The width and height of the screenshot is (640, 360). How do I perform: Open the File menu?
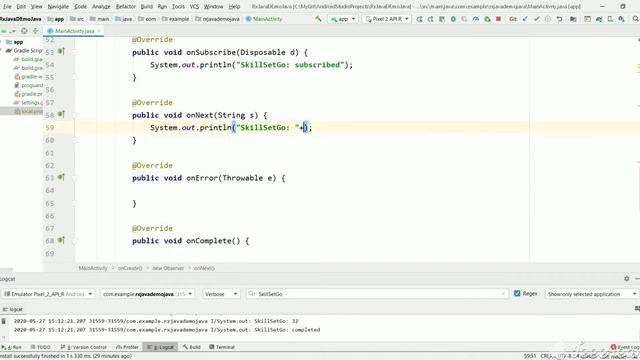pos(7,7)
